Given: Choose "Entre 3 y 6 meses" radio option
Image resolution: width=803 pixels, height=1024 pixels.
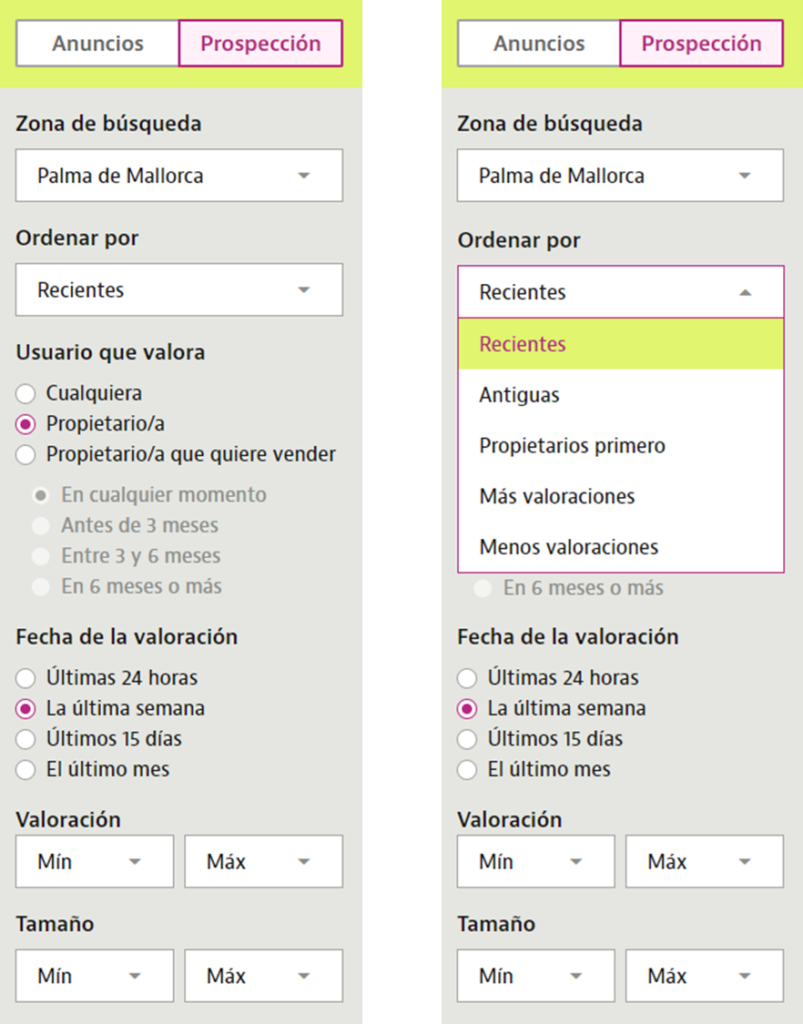Looking at the screenshot, I should tap(41, 557).
